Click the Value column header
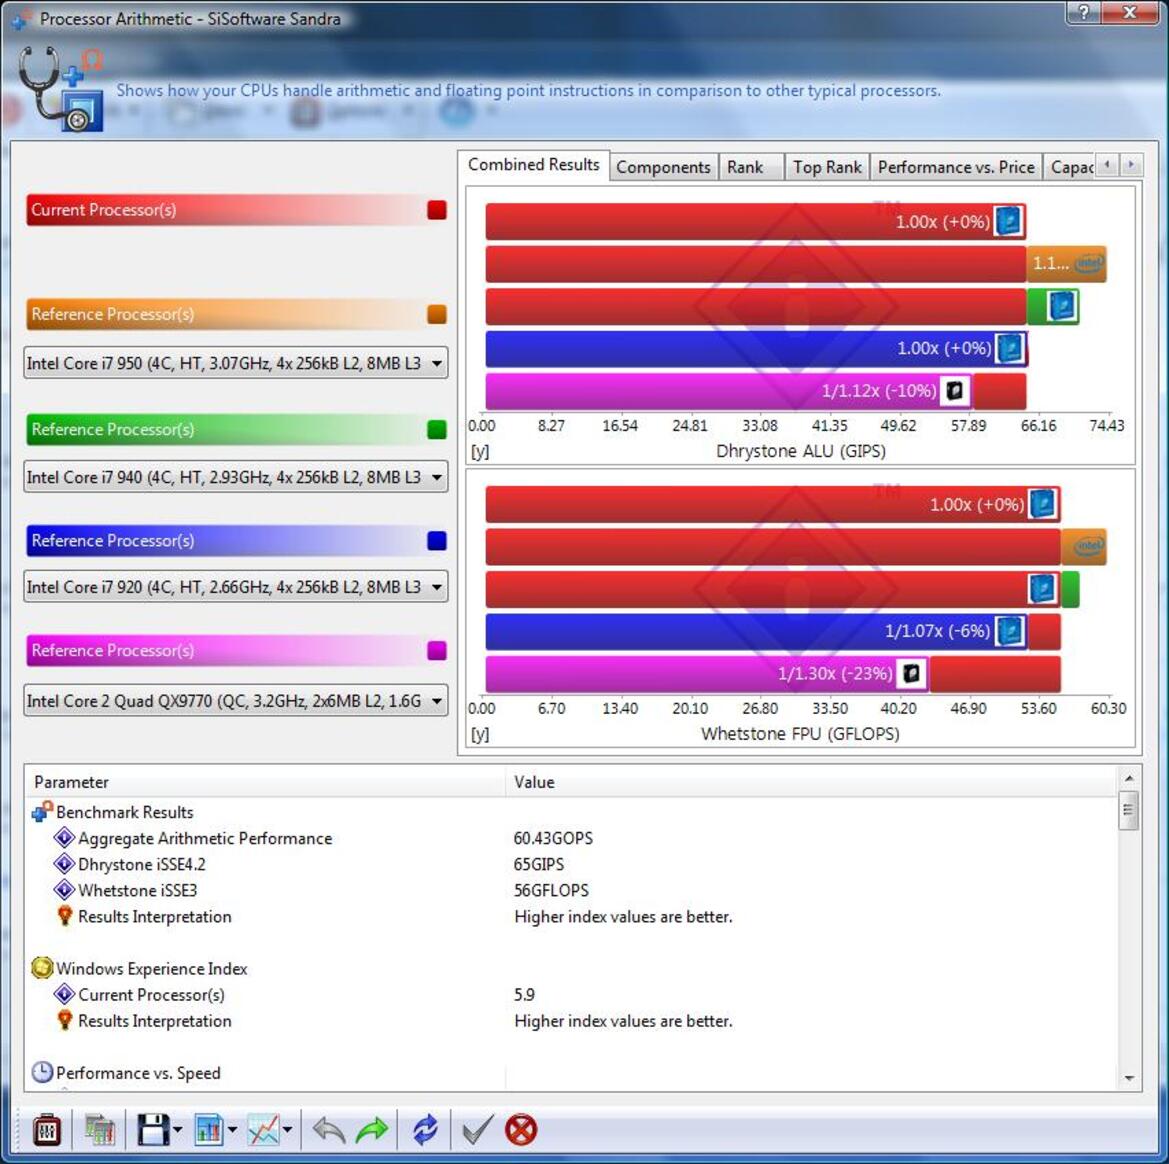 811,782
